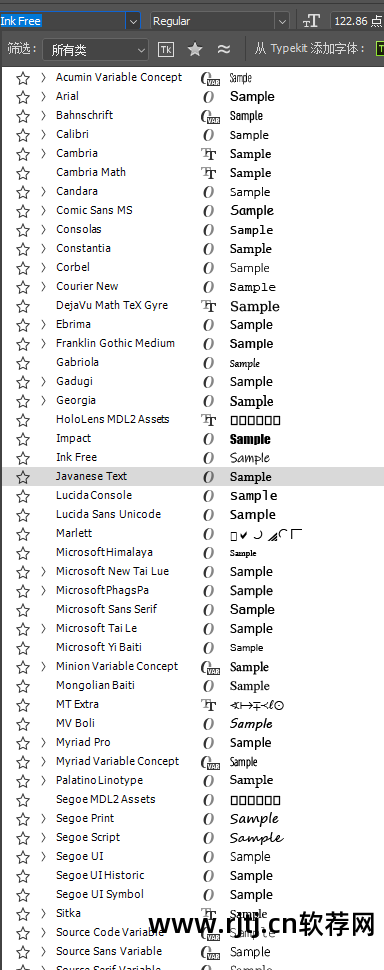Expand the Georgia font family chevron
384x970 pixels.
pyautogui.click(x=43, y=400)
